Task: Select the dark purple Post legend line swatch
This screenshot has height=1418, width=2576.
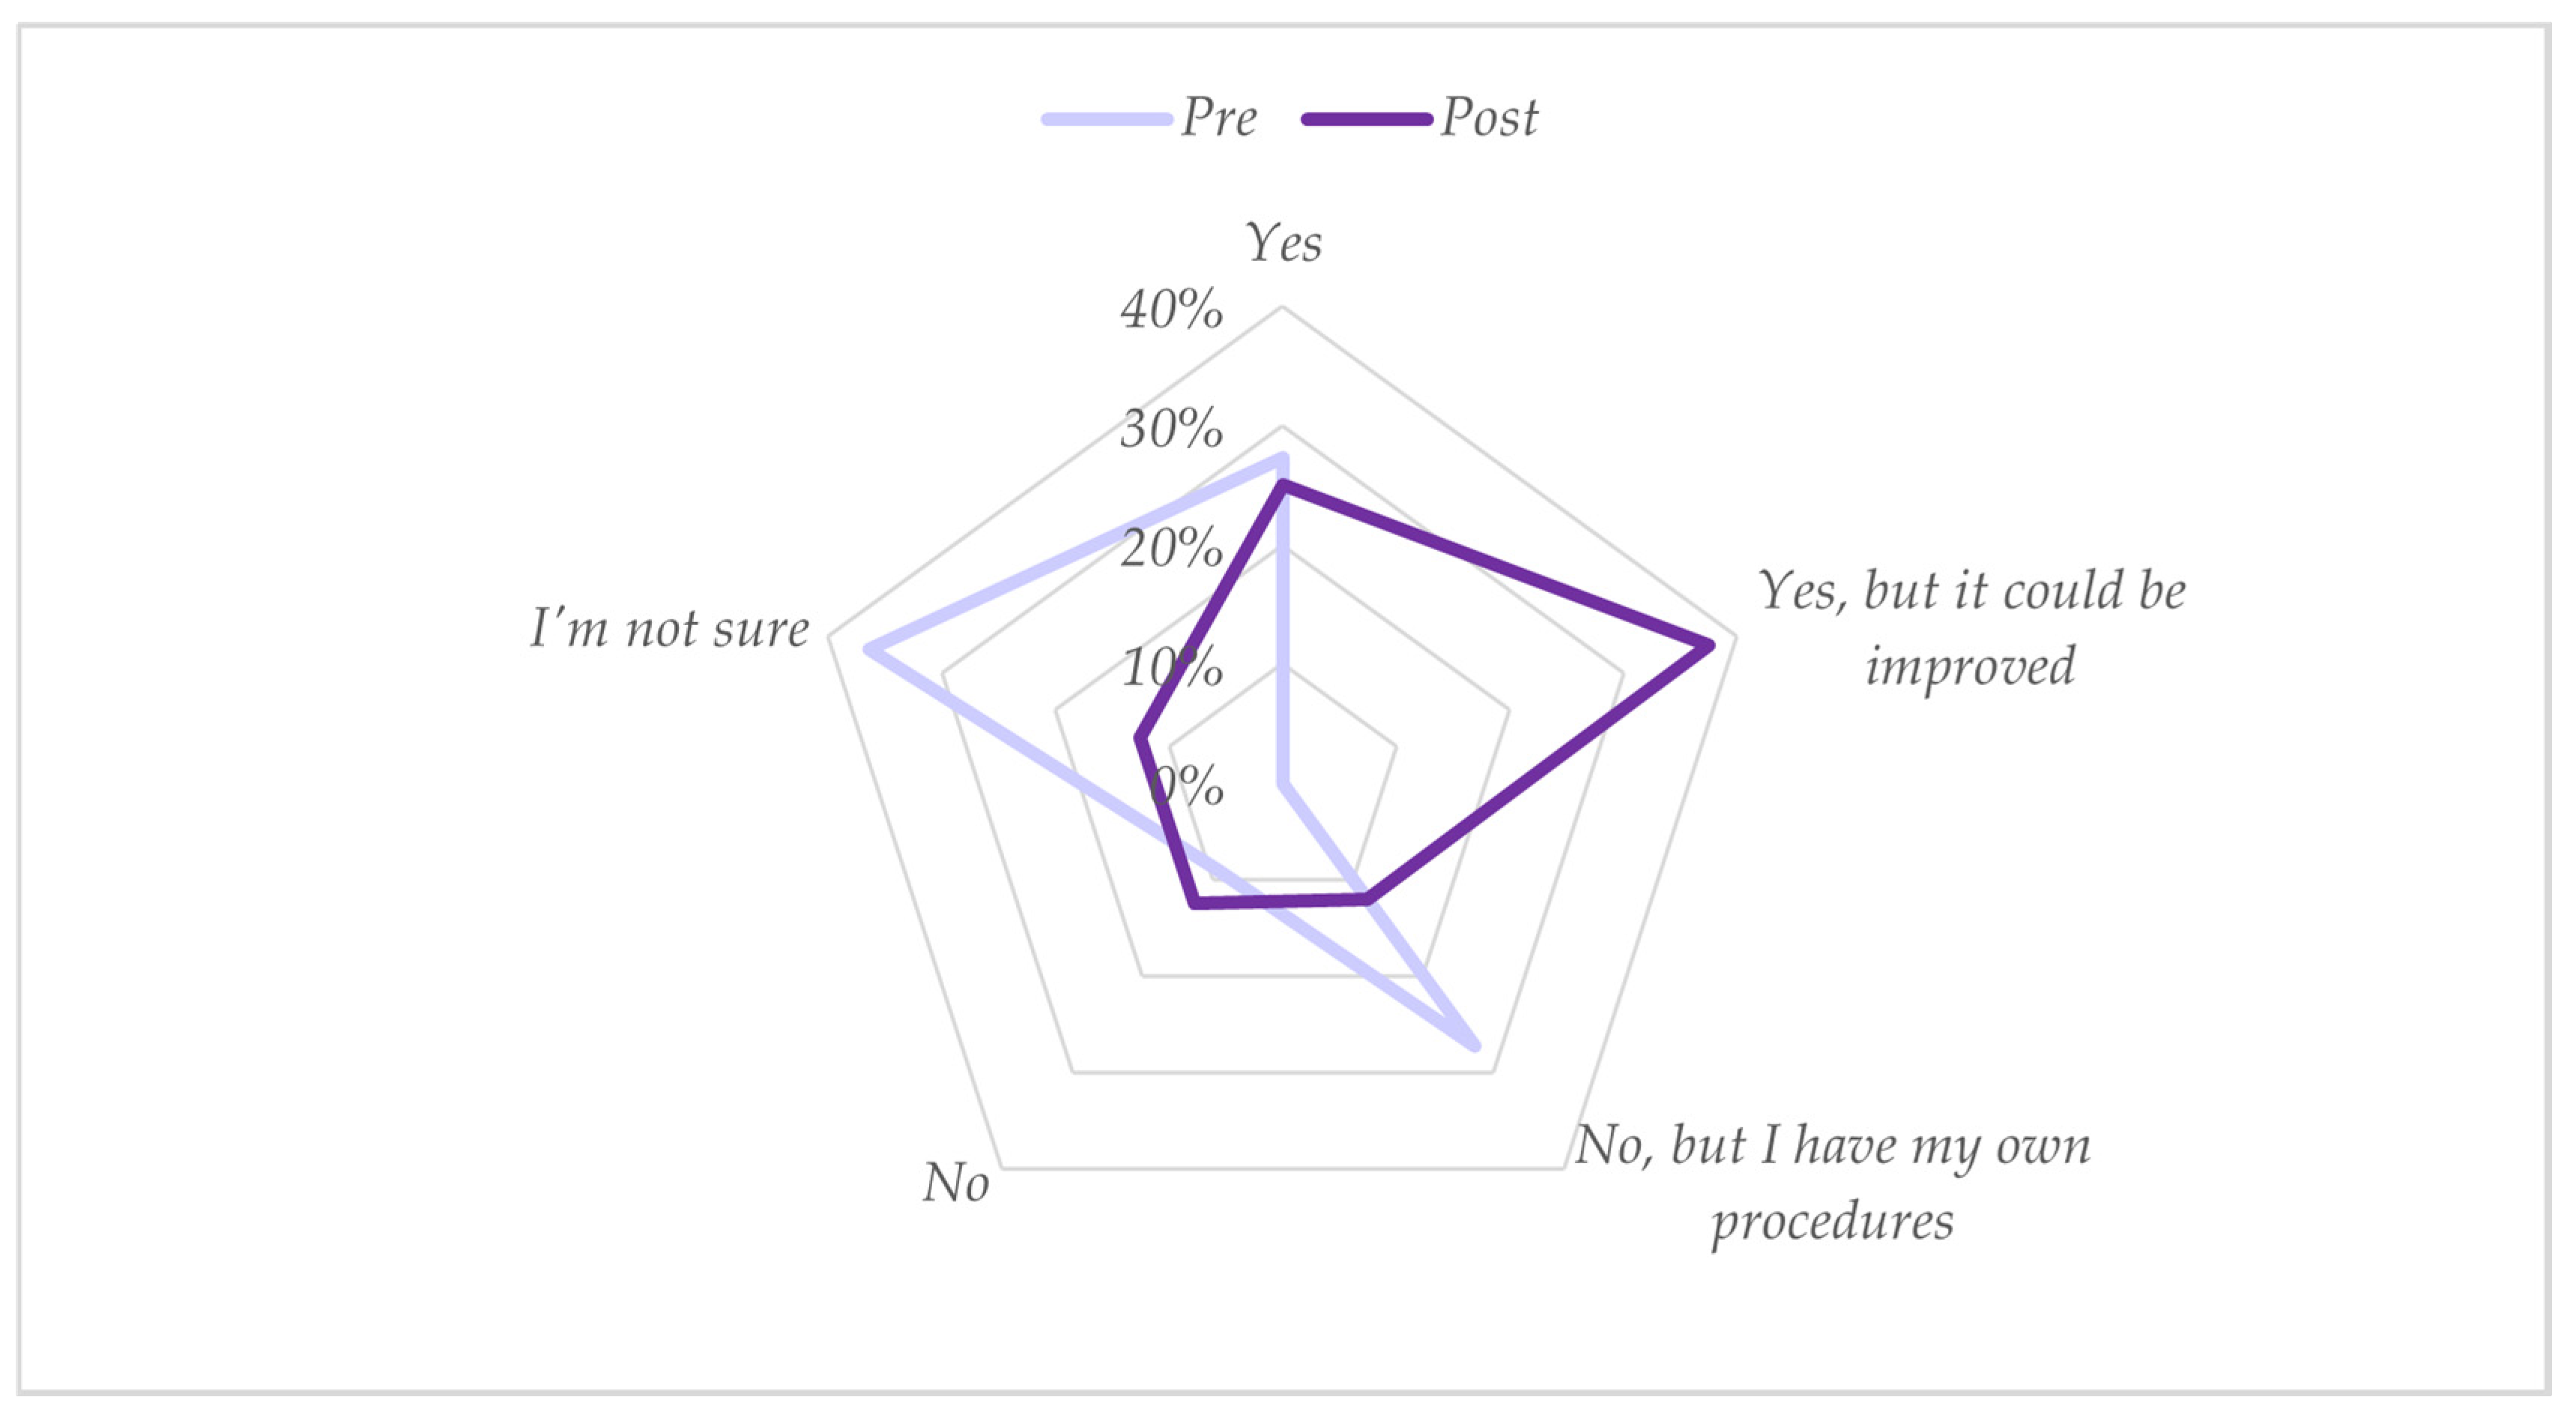Action: coord(1367,119)
